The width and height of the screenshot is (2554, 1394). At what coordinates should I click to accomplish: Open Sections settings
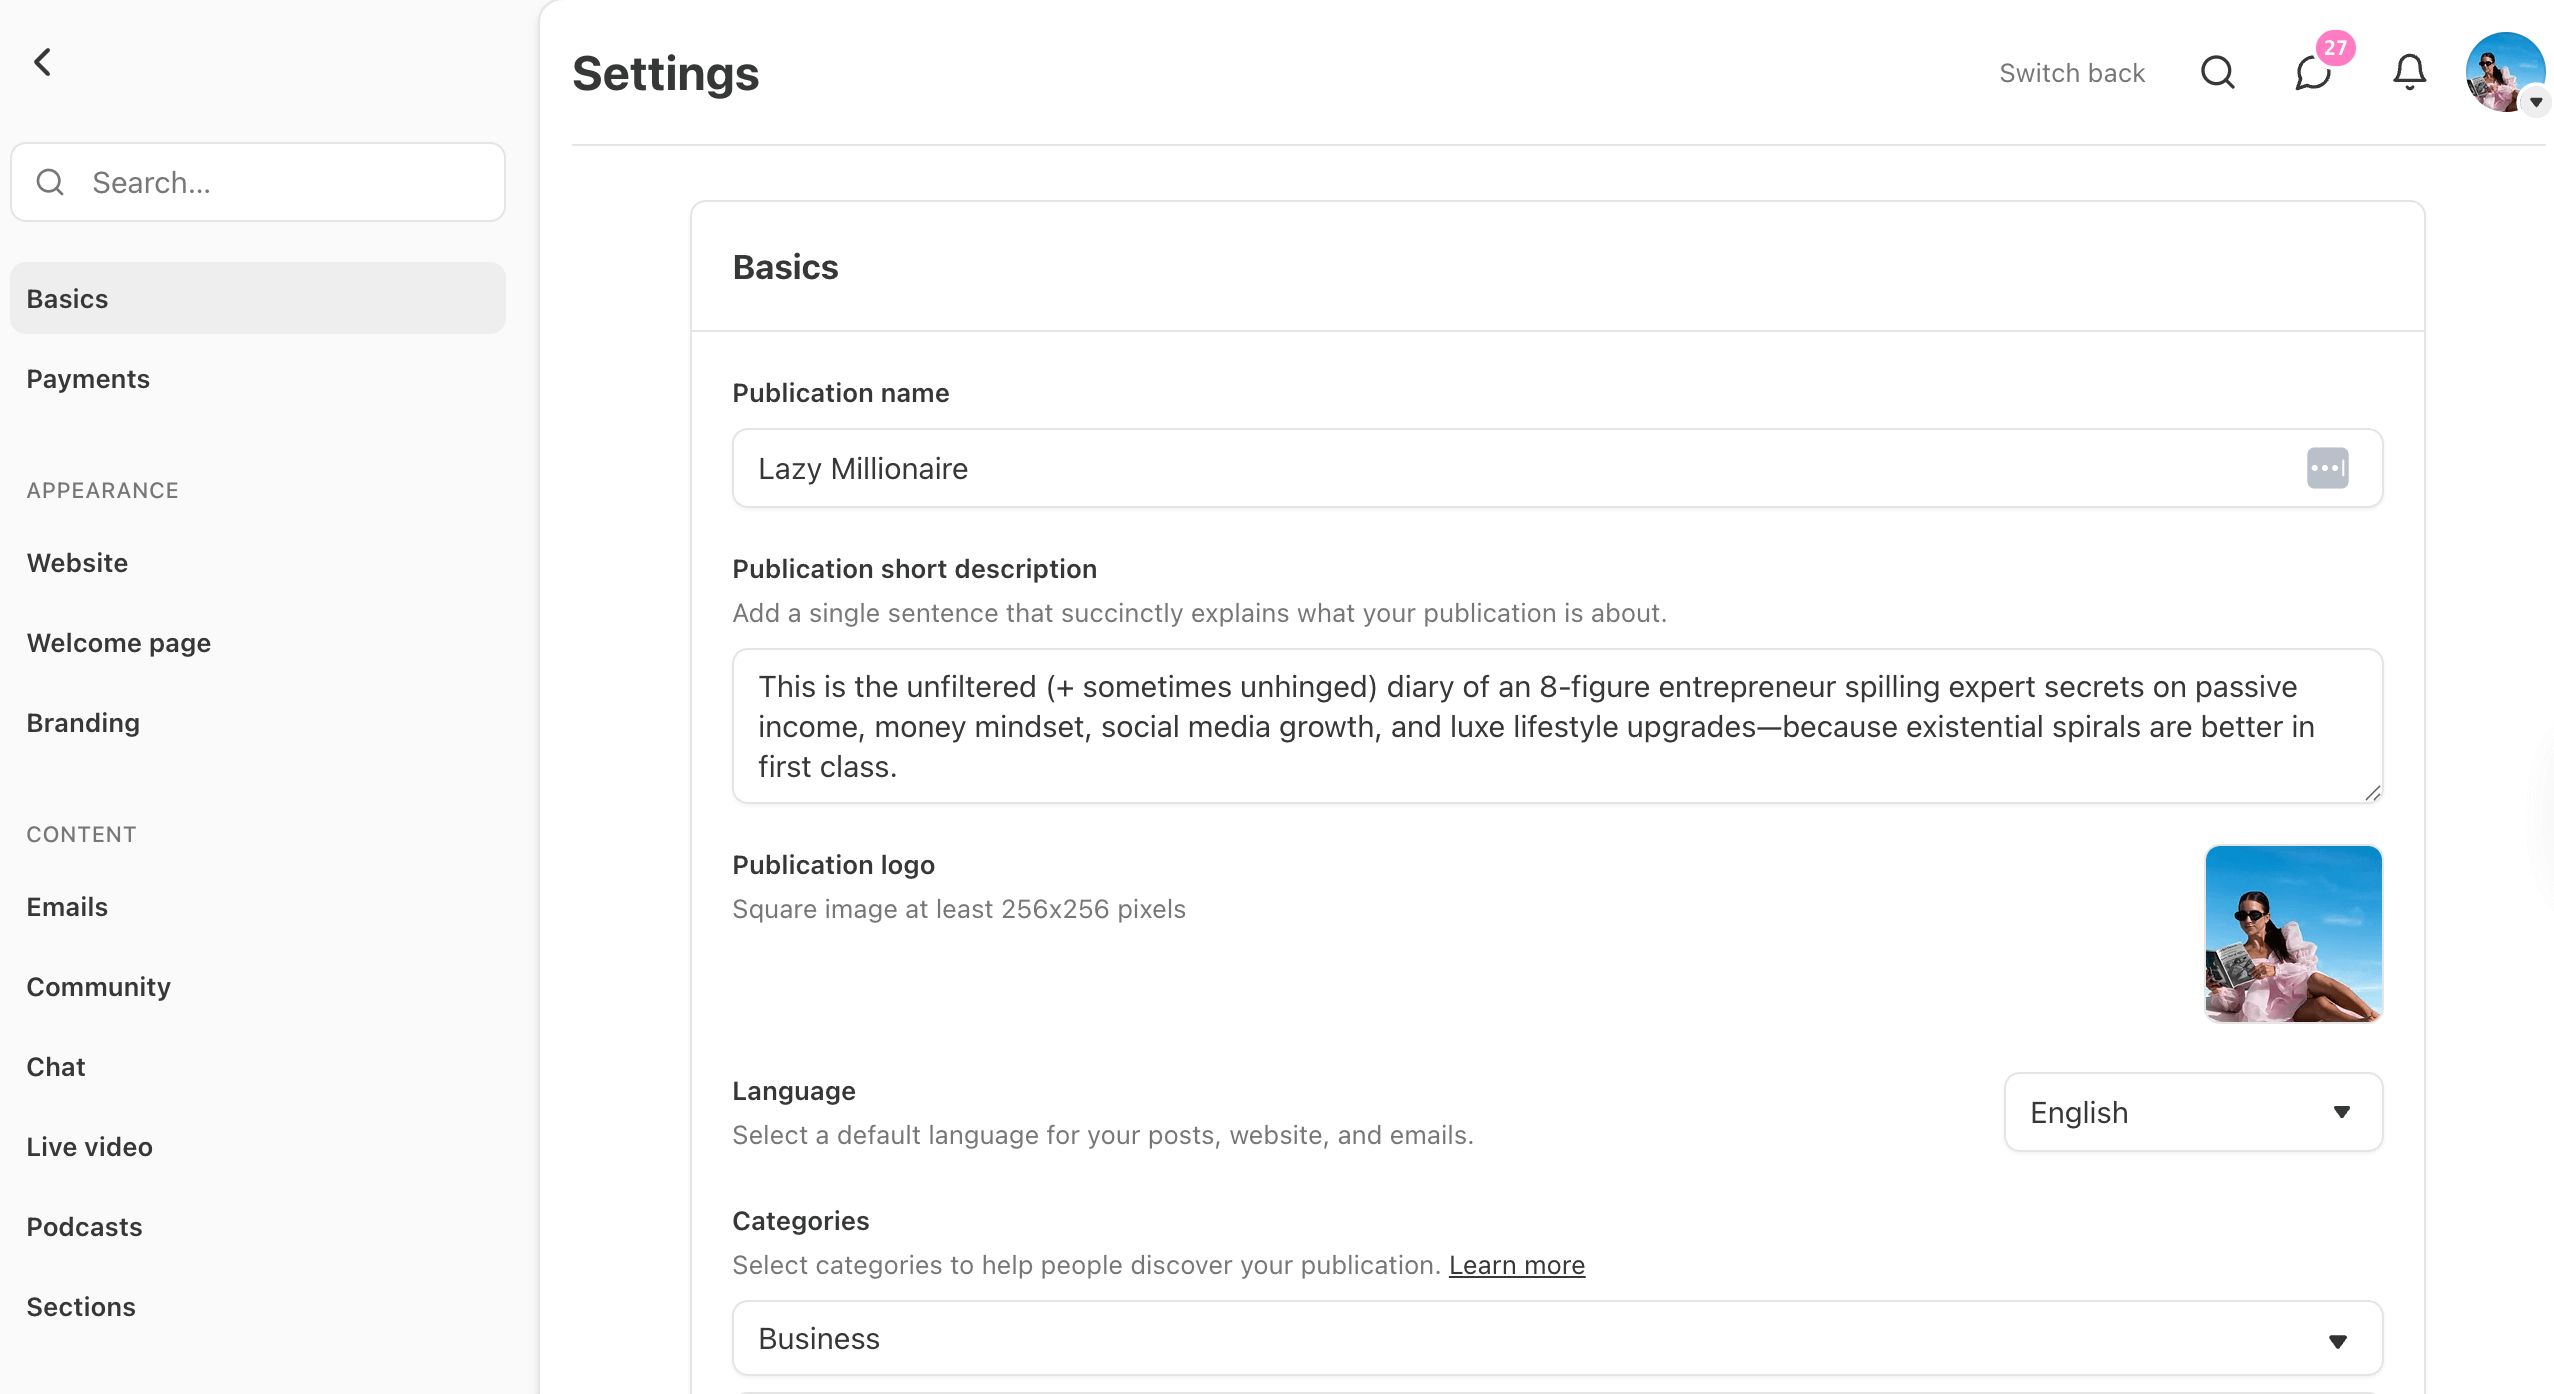tap(81, 1307)
